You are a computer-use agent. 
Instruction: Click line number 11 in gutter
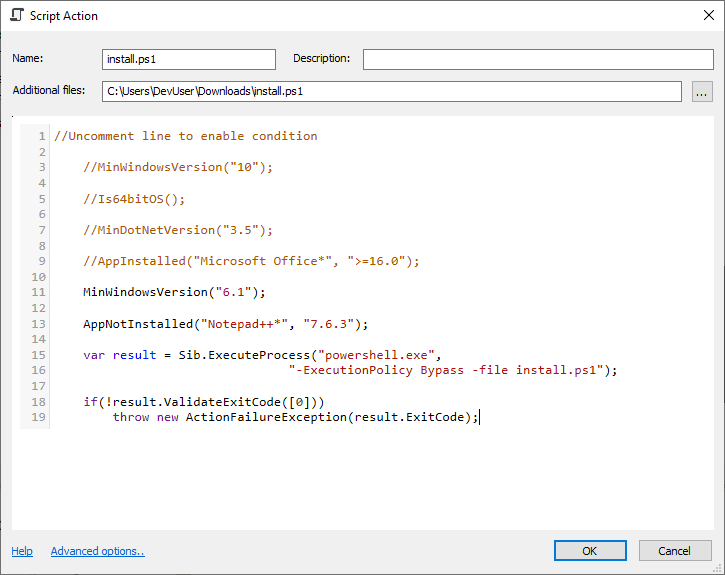click(38, 292)
